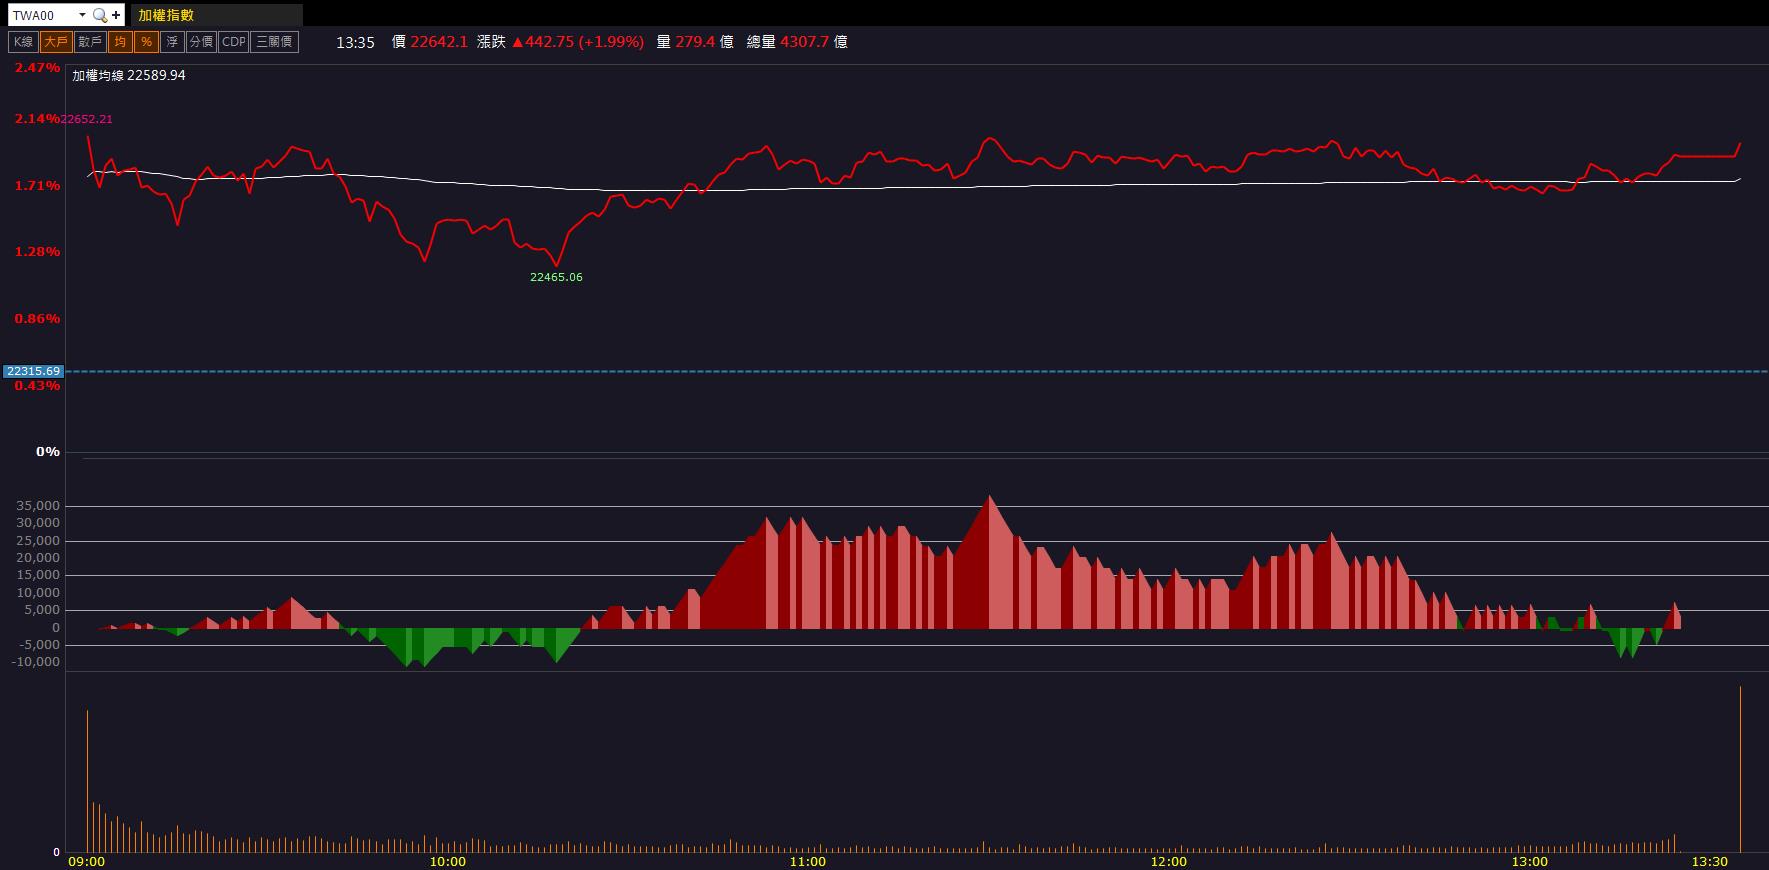Click the 13:35 time display
This screenshot has height=870, width=1769.
point(355,42)
